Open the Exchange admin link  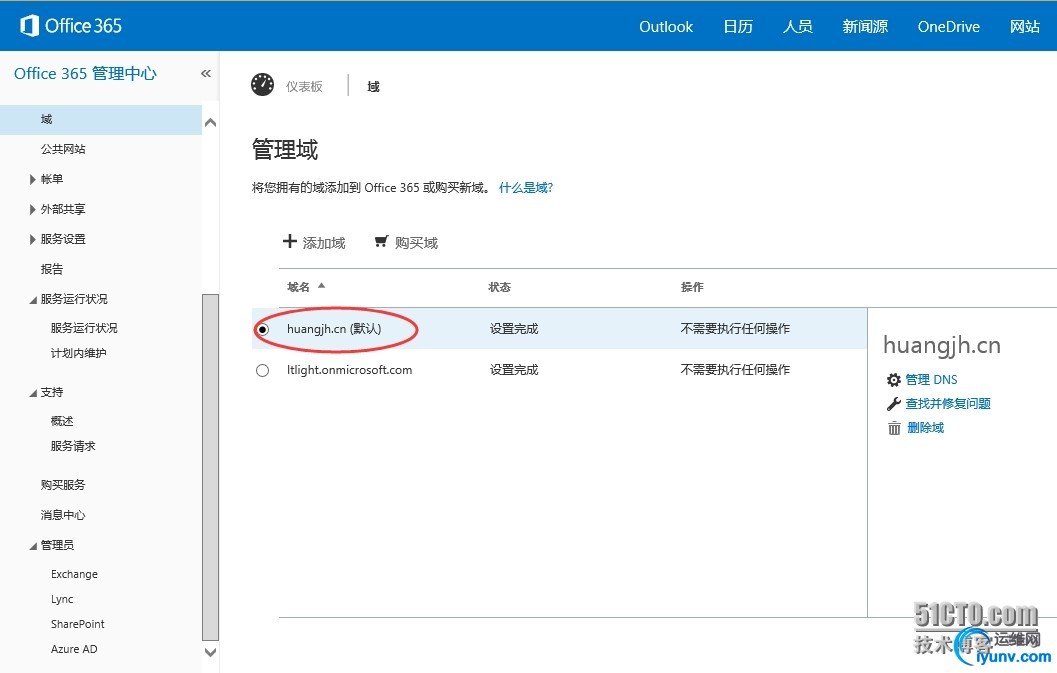[74, 574]
